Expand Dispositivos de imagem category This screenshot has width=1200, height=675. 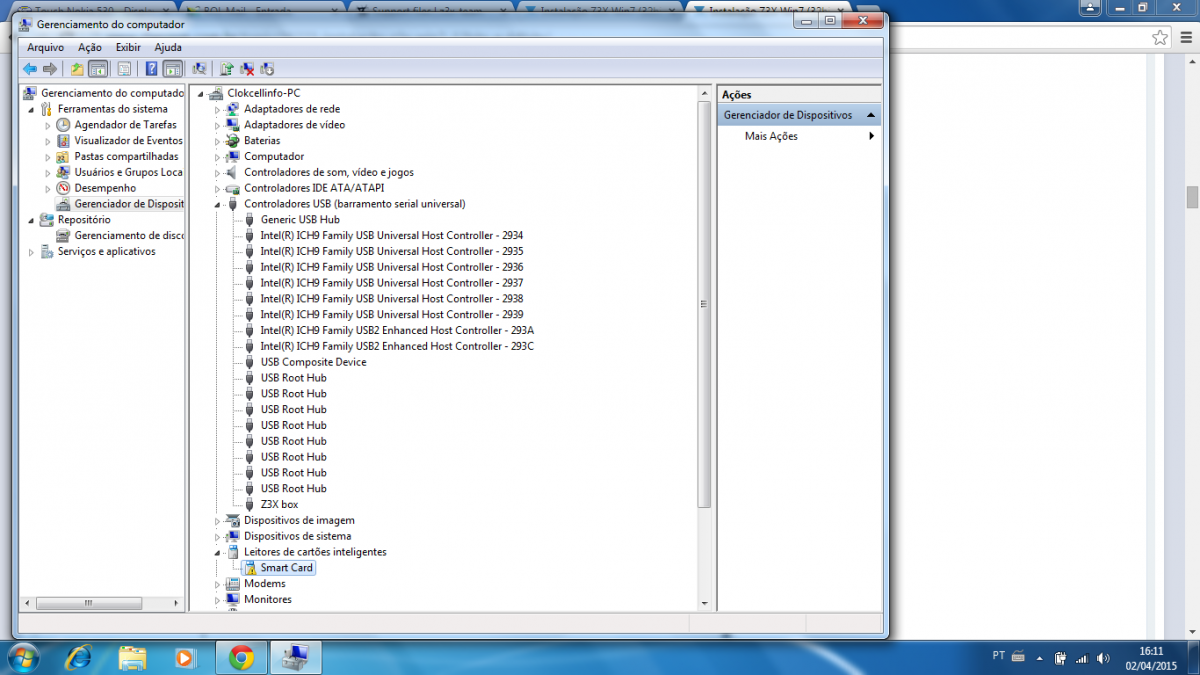(x=218, y=520)
